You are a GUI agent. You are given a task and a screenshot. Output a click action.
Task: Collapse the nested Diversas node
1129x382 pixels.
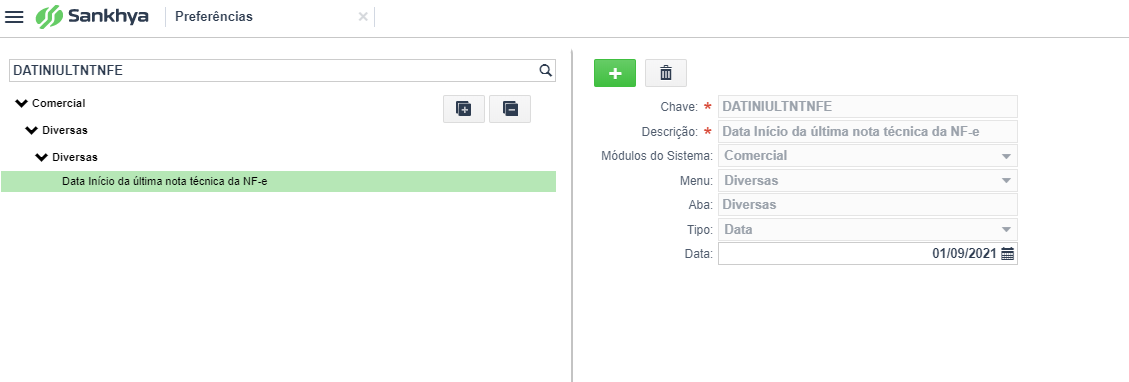(x=42, y=157)
